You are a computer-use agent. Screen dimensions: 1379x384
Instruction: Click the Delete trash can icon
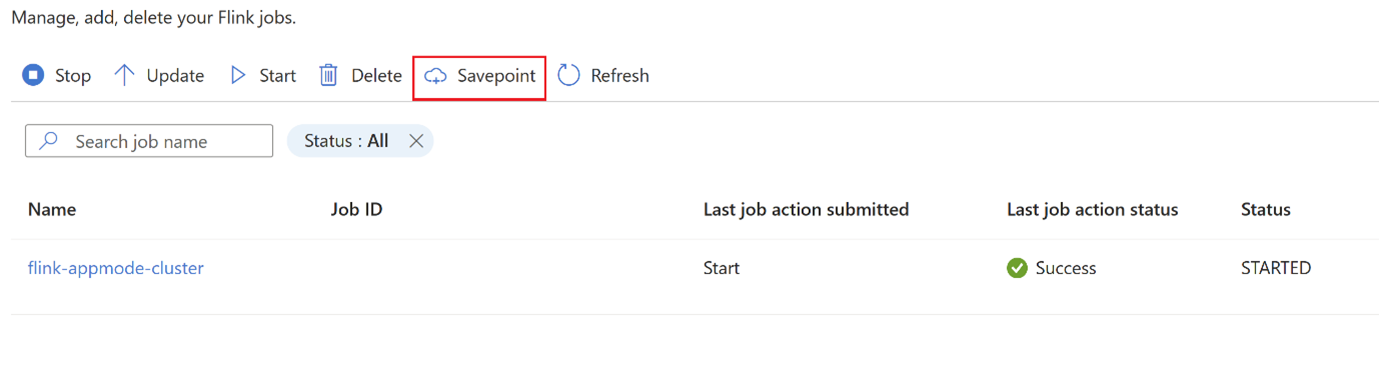[x=328, y=75]
